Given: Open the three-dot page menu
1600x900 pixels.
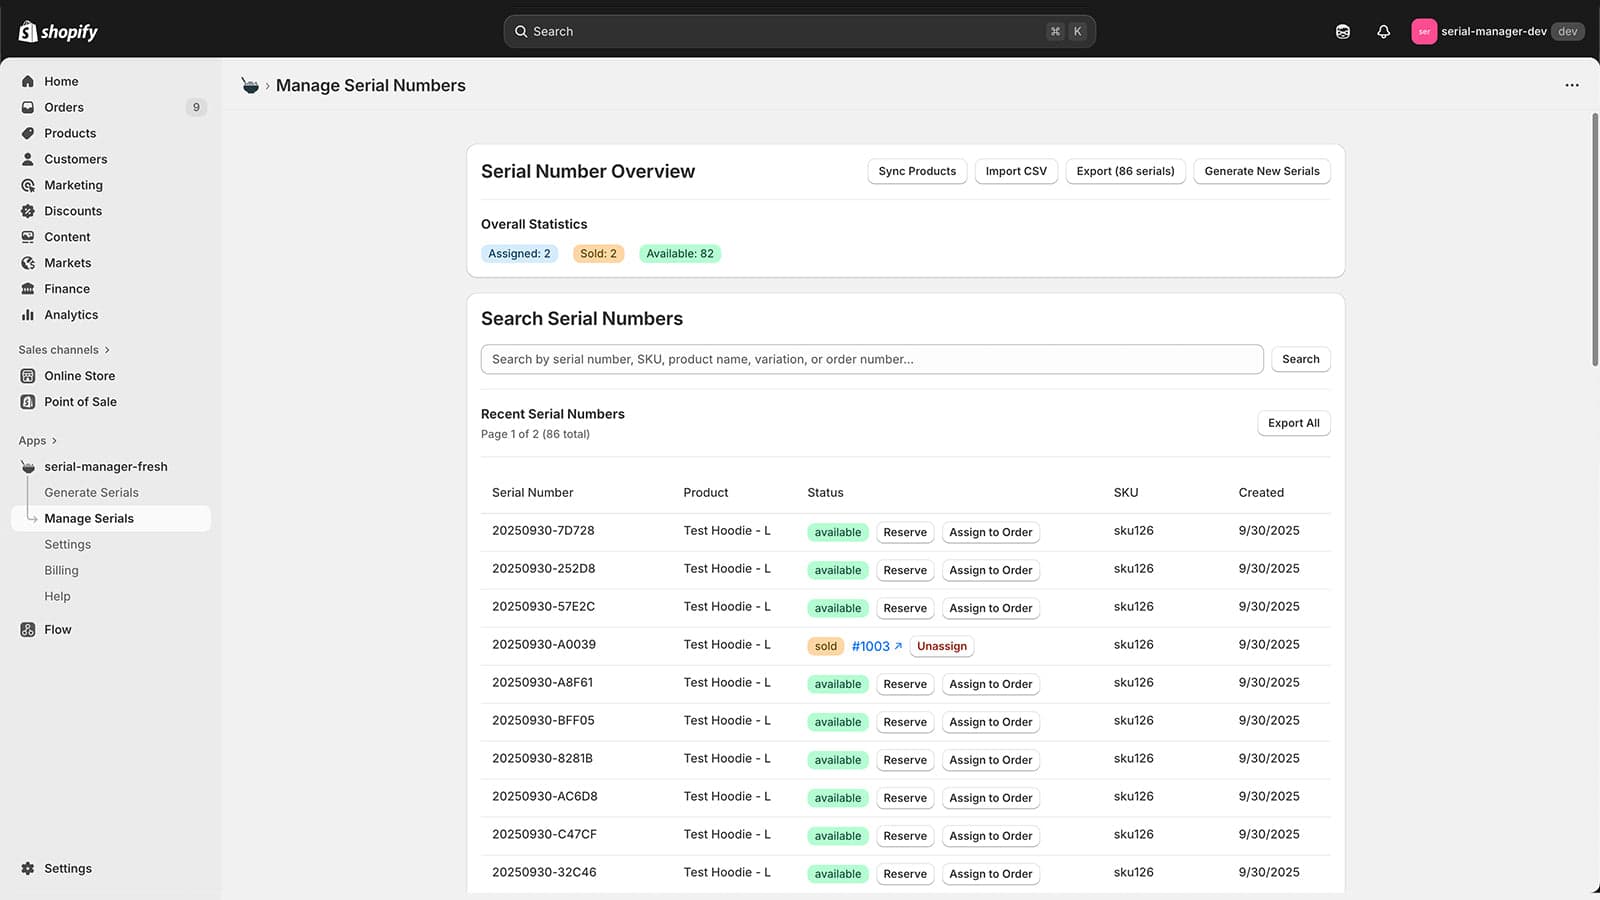Looking at the screenshot, I should click(1572, 85).
